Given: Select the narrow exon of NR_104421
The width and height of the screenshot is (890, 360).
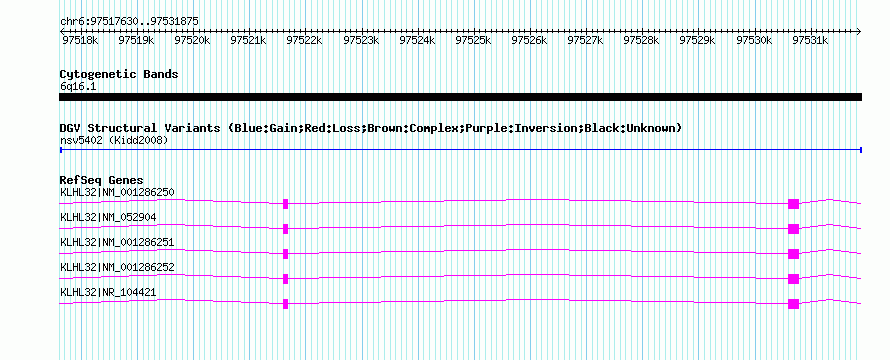Looking at the screenshot, I should [286, 304].
